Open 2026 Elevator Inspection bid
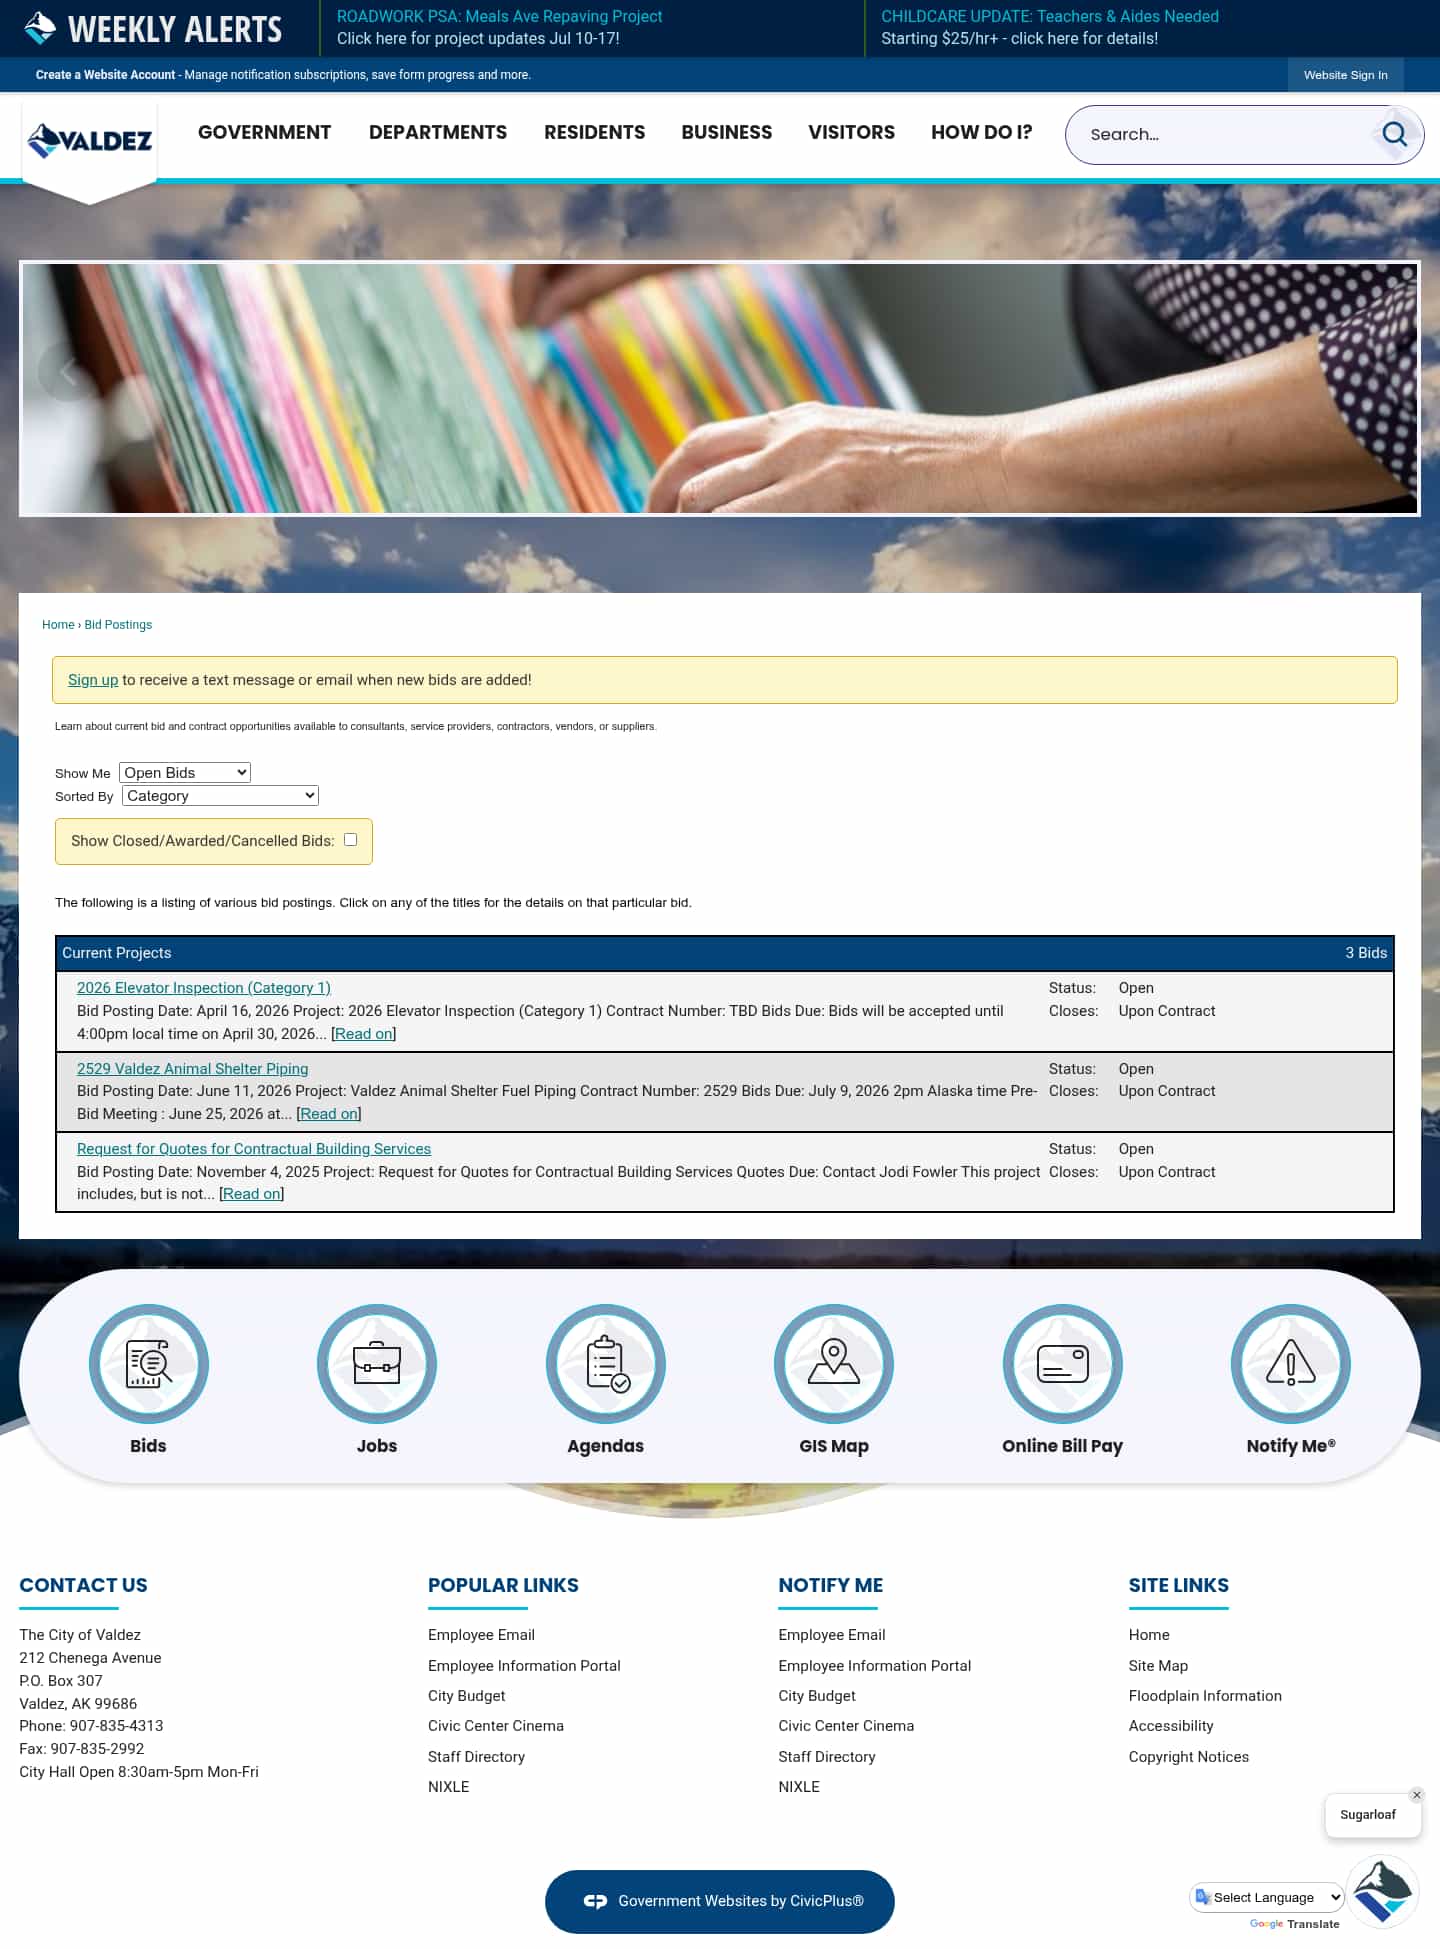Screen dimensions: 1440x1949 pos(204,988)
